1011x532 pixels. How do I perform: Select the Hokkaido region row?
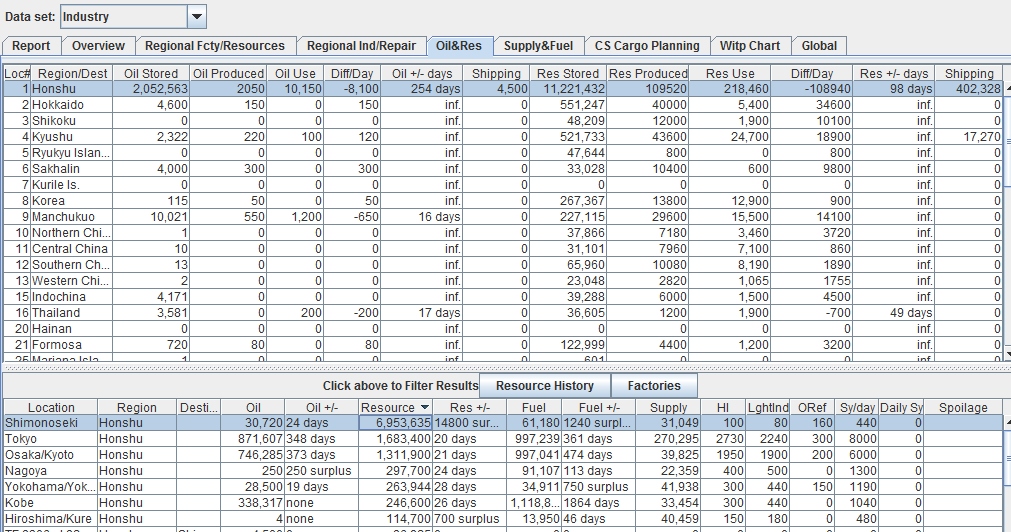(x=503, y=104)
